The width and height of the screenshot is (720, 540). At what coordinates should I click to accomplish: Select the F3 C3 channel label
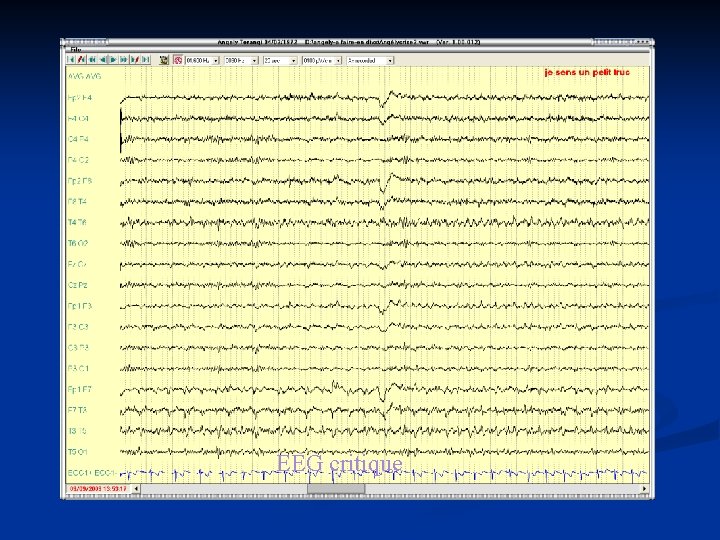pyautogui.click(x=78, y=327)
